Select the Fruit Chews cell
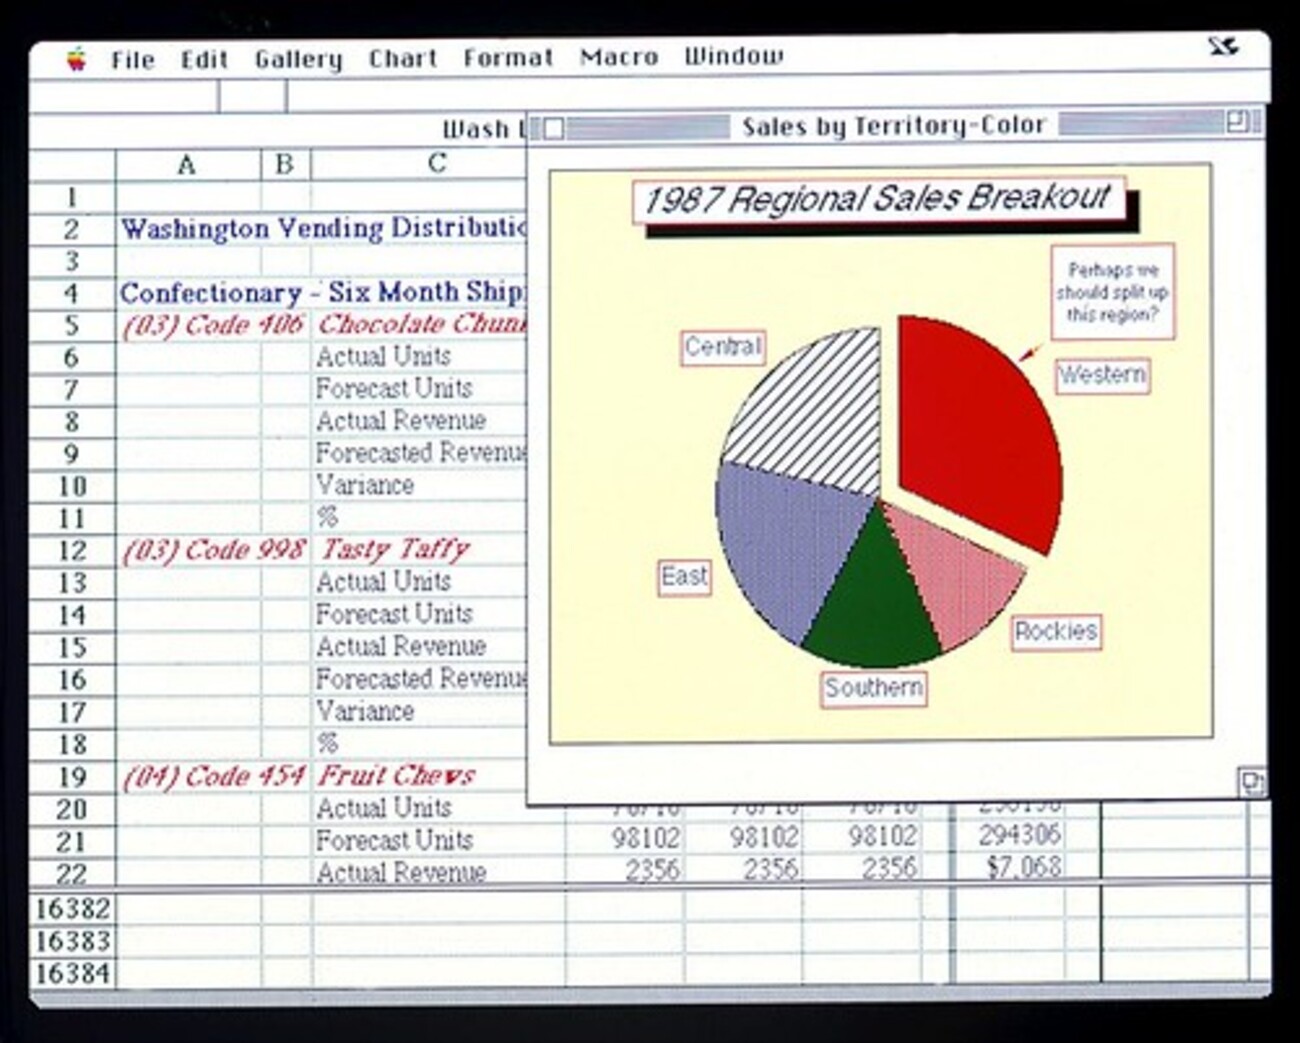 (x=397, y=776)
